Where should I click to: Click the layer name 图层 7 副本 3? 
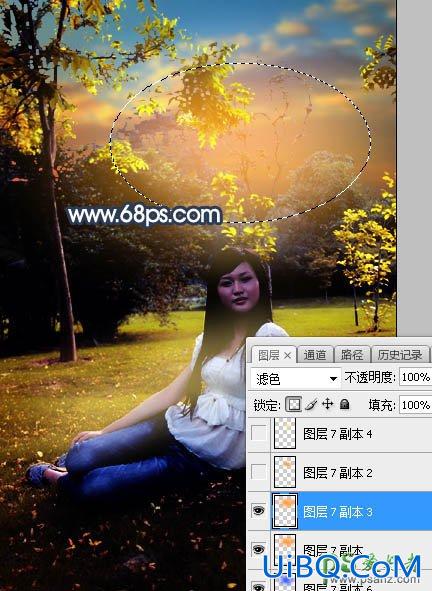tap(338, 511)
